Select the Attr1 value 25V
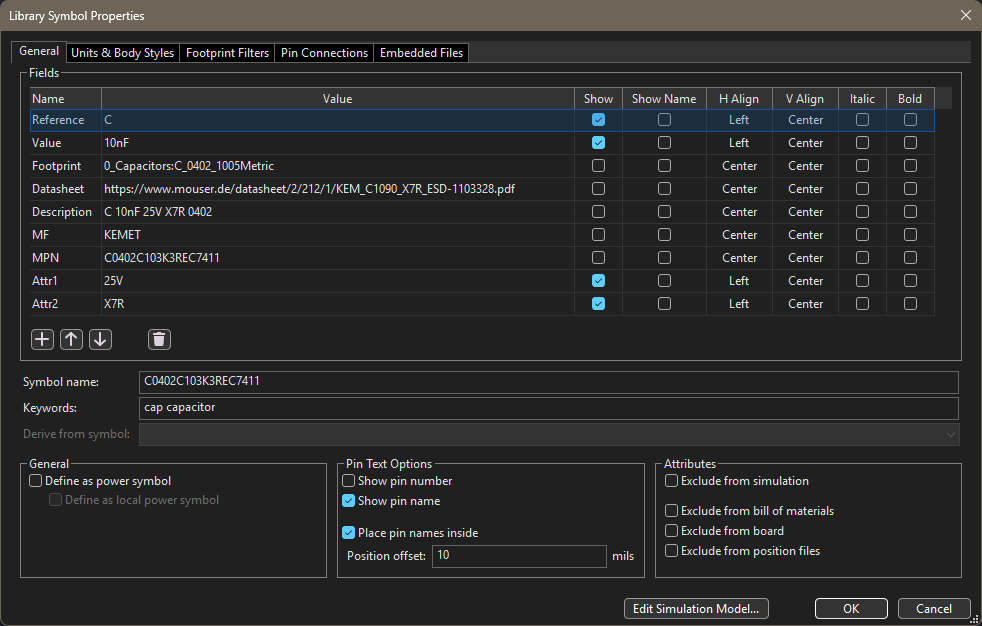 pos(338,280)
